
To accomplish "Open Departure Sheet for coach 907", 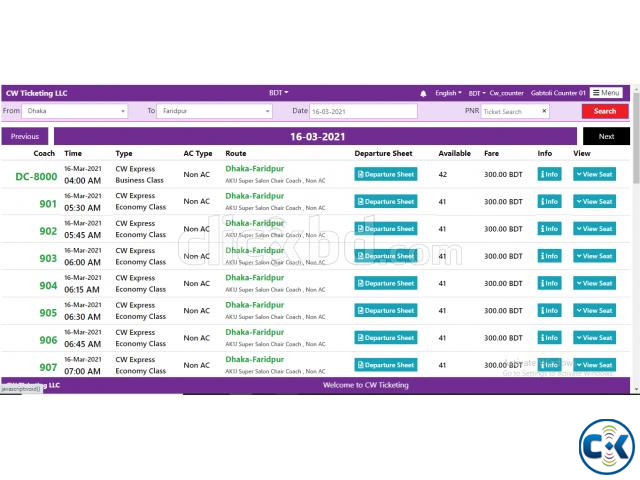I will point(386,365).
